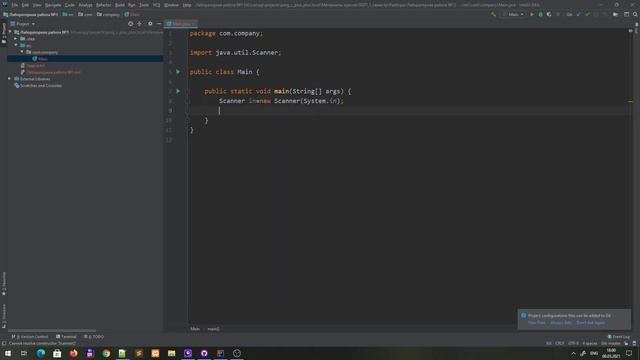The image size is (640, 360).
Task: Open the Window menu
Action: pyautogui.click(x=171, y=5)
